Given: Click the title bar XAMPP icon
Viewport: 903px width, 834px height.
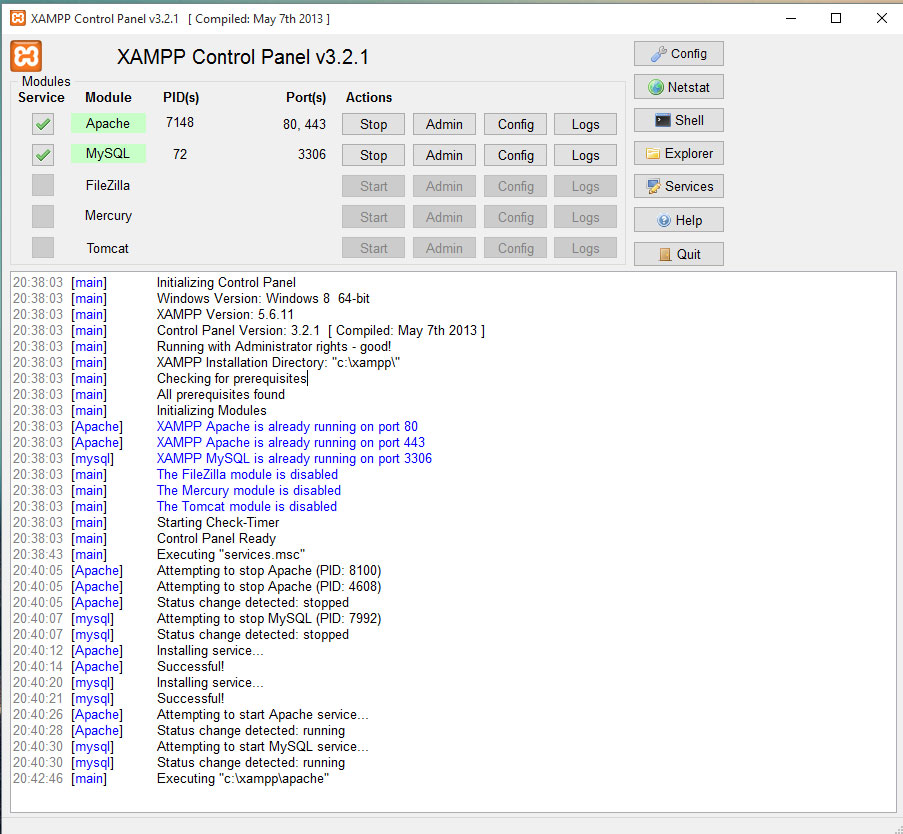Looking at the screenshot, I should tap(18, 18).
